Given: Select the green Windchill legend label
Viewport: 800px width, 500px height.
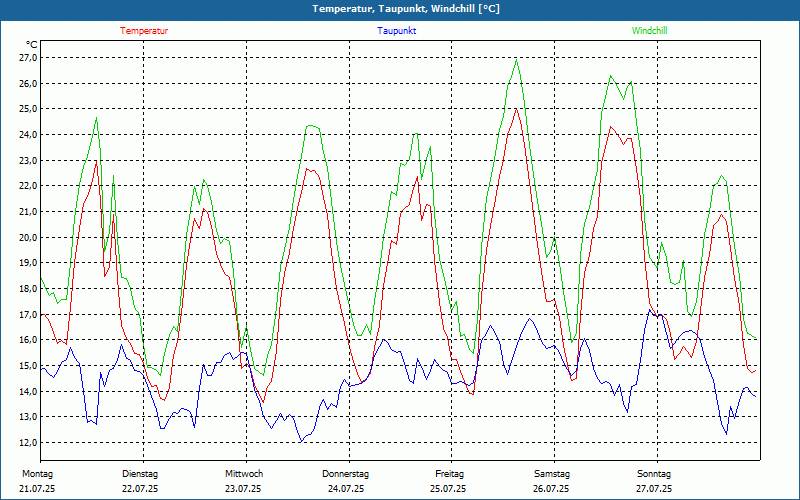Looking at the screenshot, I should (650, 31).
